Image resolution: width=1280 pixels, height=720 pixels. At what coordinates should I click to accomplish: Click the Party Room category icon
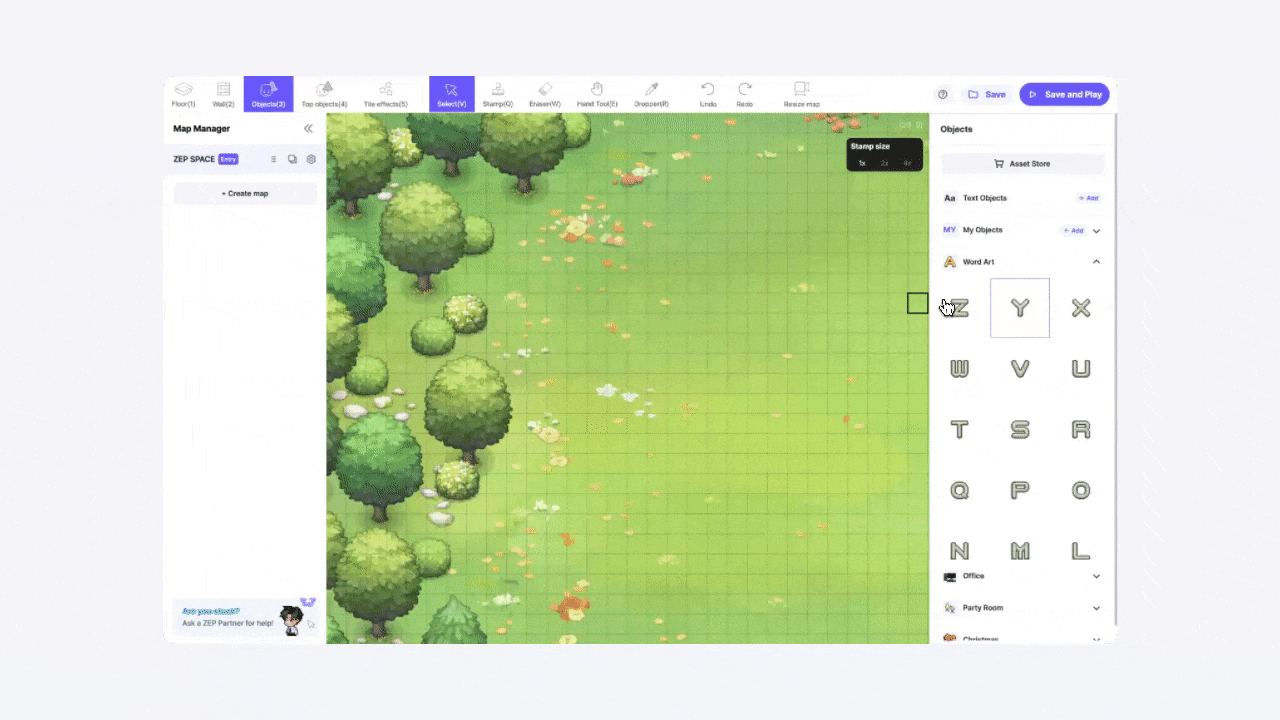pos(950,608)
